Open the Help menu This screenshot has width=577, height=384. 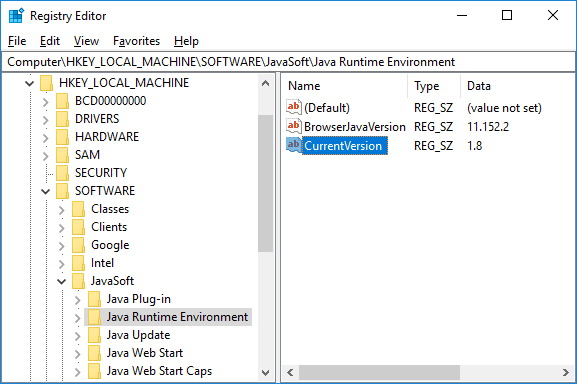186,41
